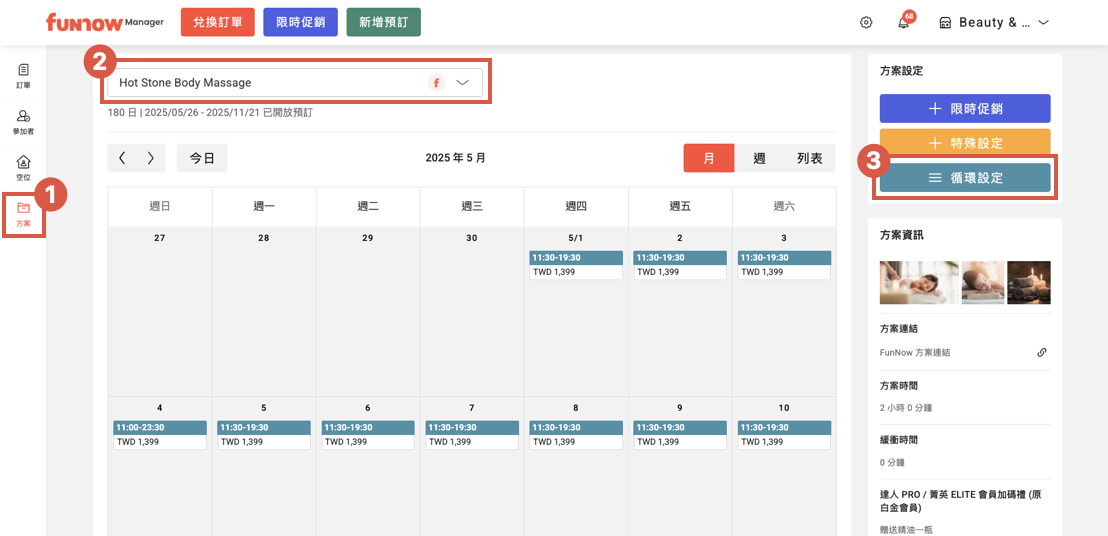Select the 方案 plans sidebar icon
Screen dimensions: 1108x536
[23, 213]
